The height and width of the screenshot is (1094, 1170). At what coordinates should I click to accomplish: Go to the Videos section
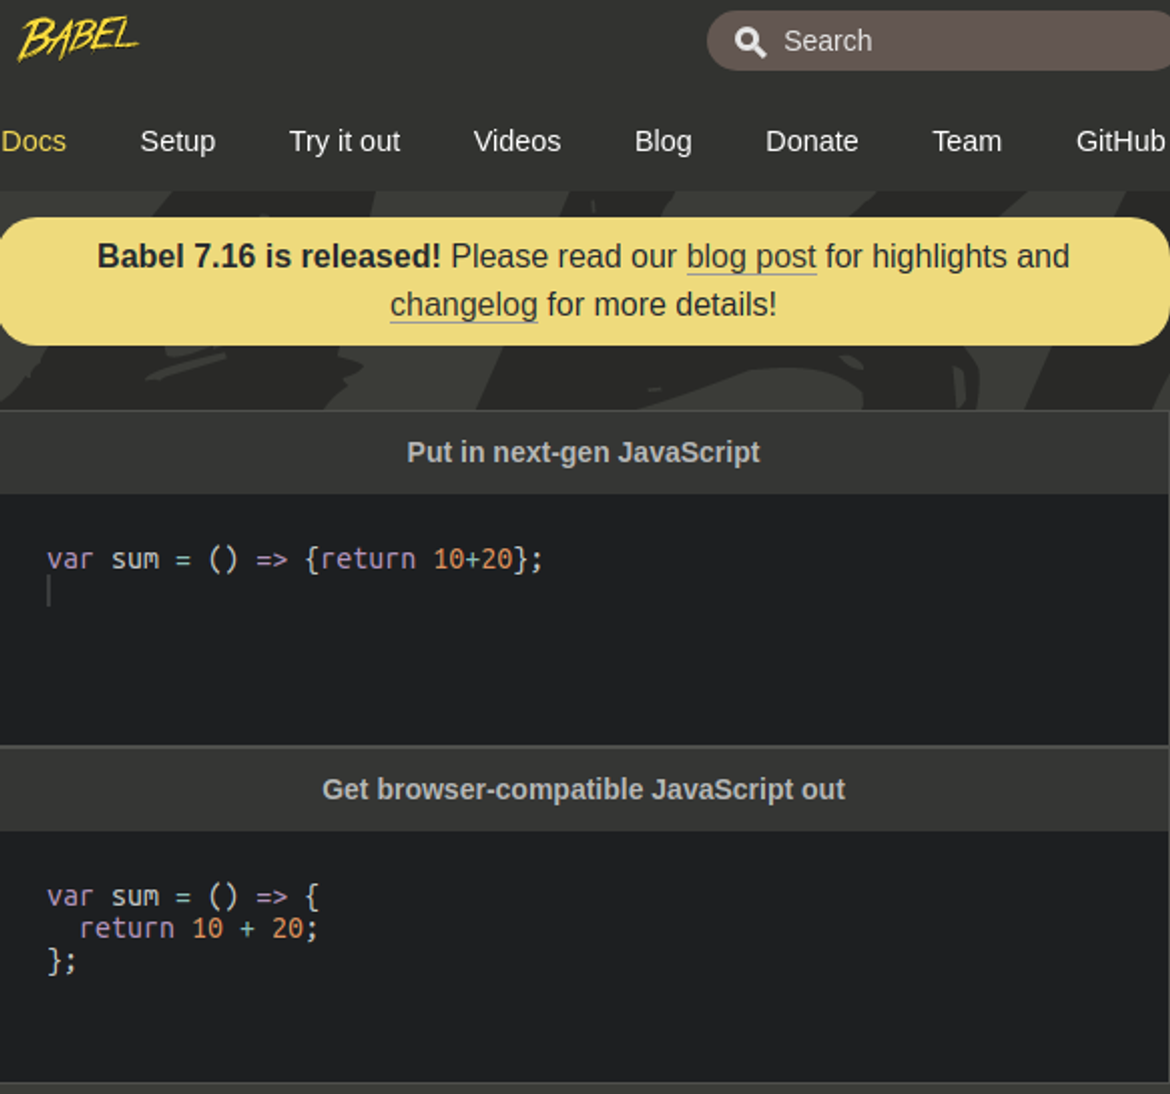click(517, 141)
